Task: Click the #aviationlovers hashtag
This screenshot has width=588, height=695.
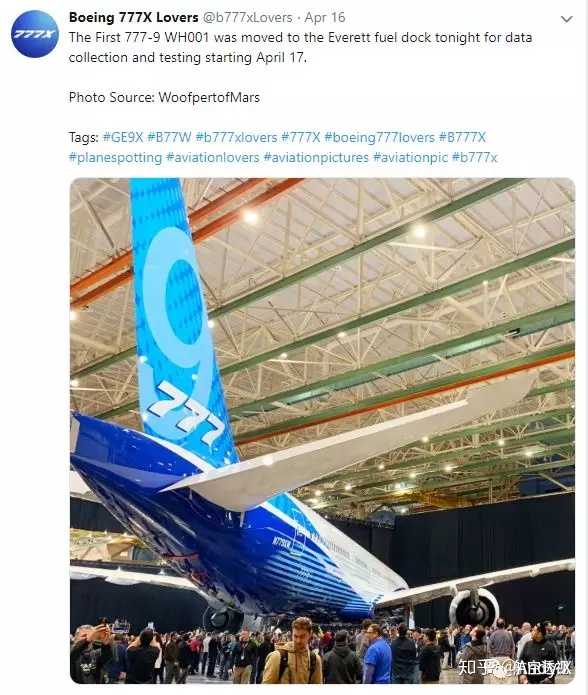Action: click(x=213, y=157)
